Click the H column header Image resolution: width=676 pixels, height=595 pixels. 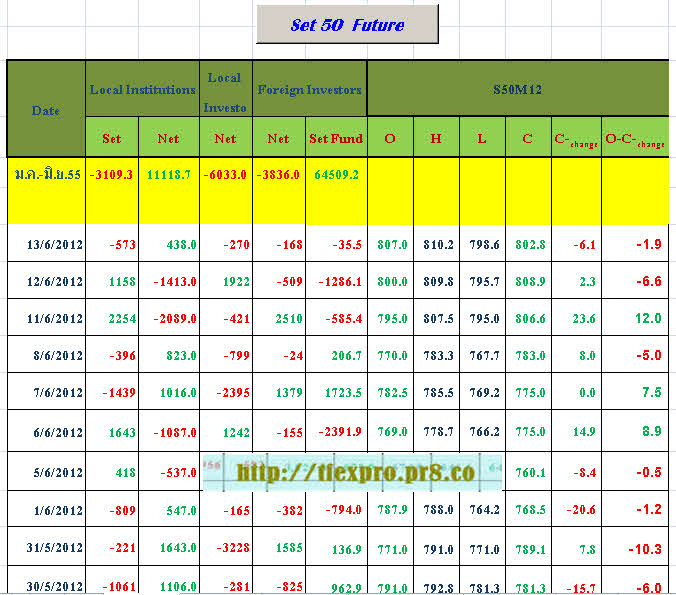pyautogui.click(x=436, y=138)
